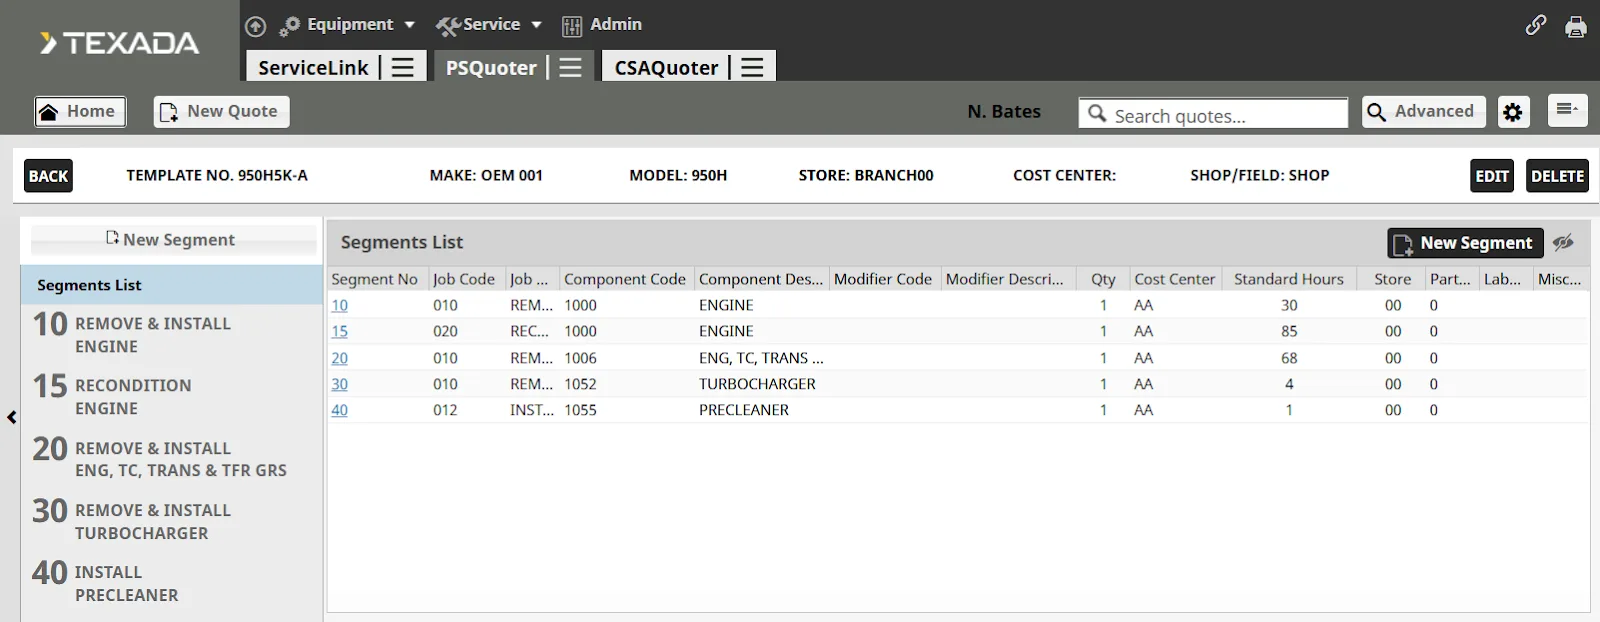The image size is (1600, 622).
Task: Click the up-arrow circle icon in top bar
Action: pos(256,26)
